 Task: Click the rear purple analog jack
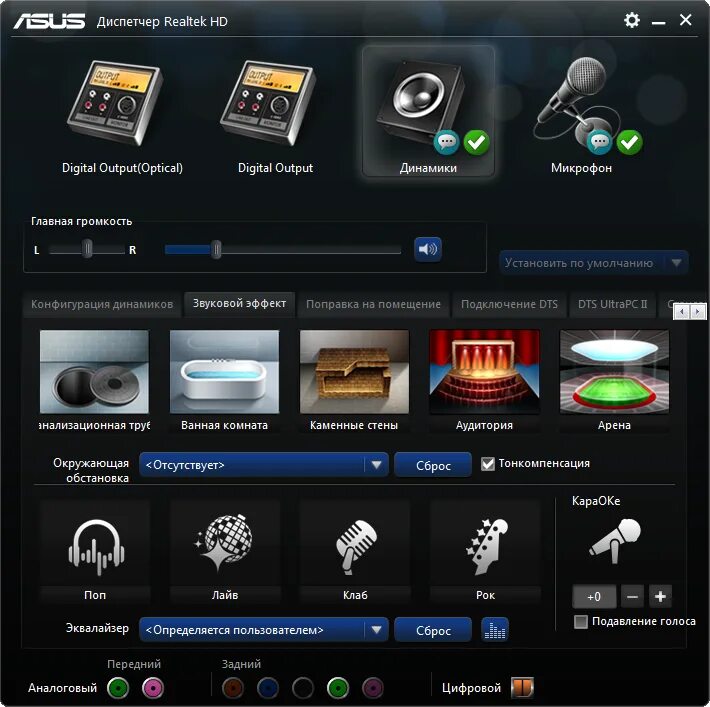373,688
